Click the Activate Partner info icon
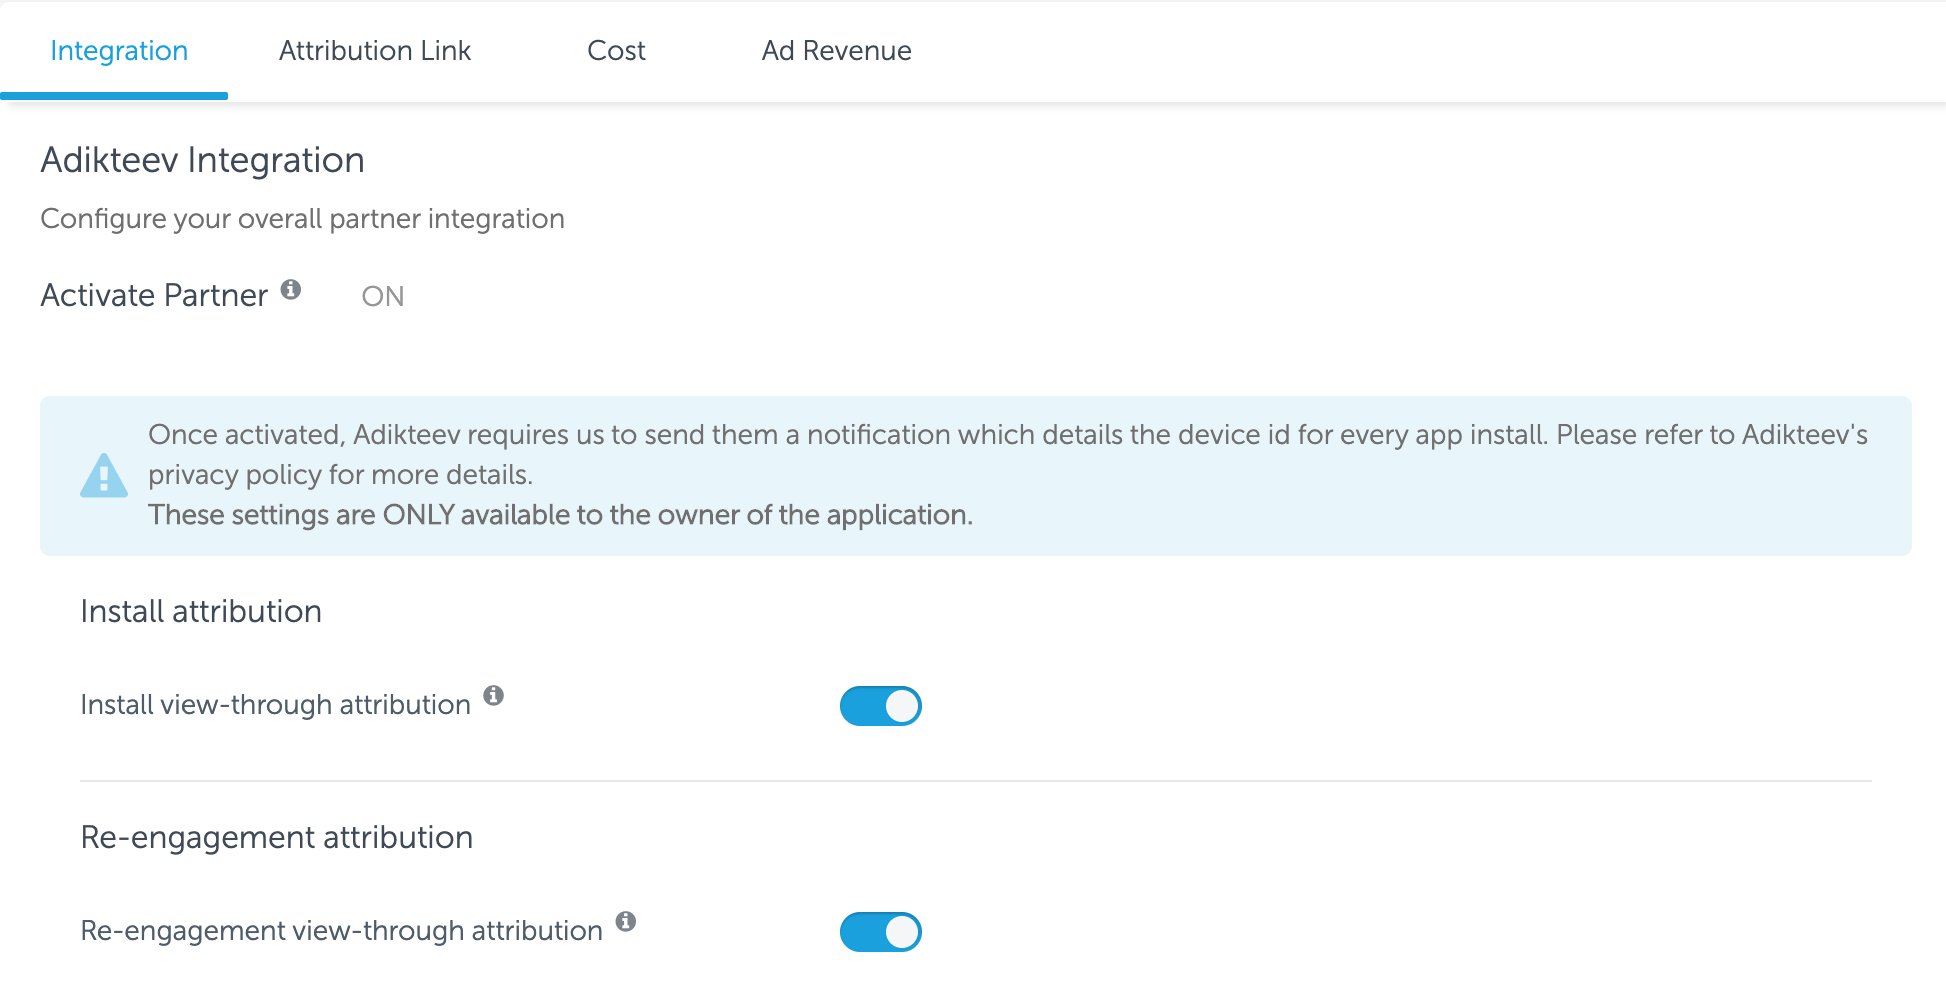 [291, 289]
